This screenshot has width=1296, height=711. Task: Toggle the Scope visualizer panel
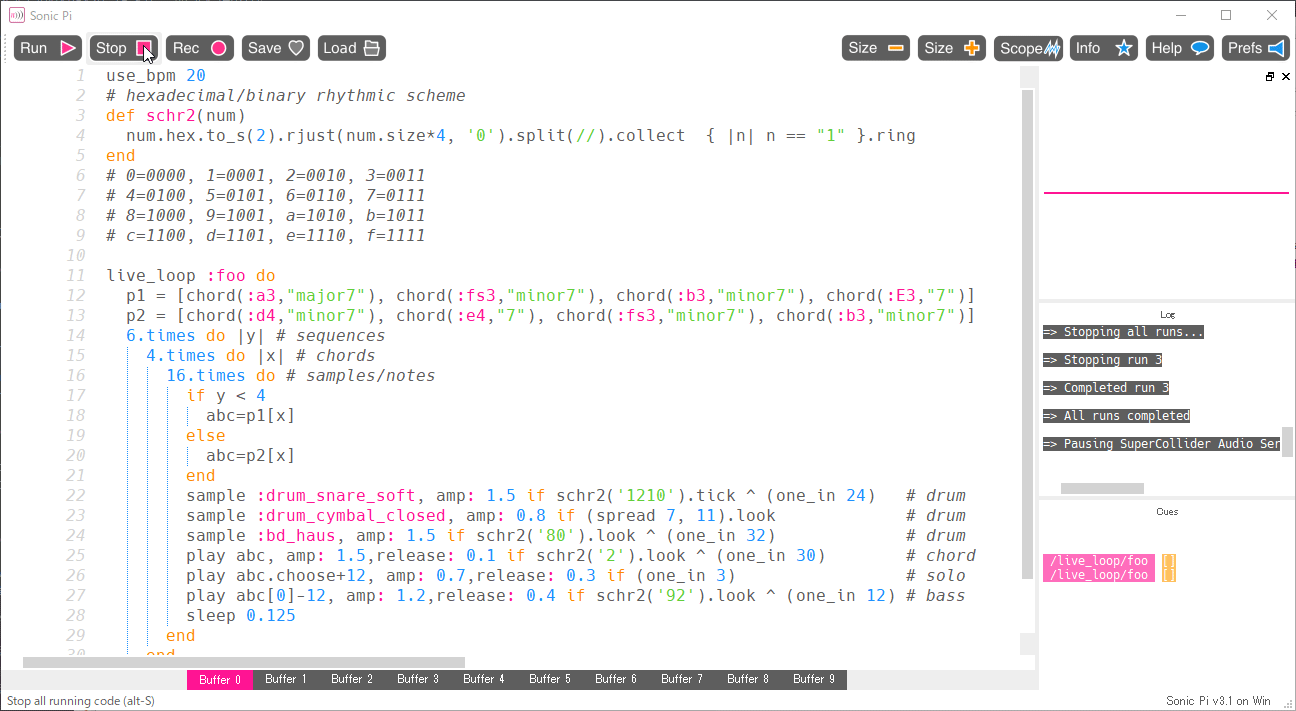point(1028,48)
